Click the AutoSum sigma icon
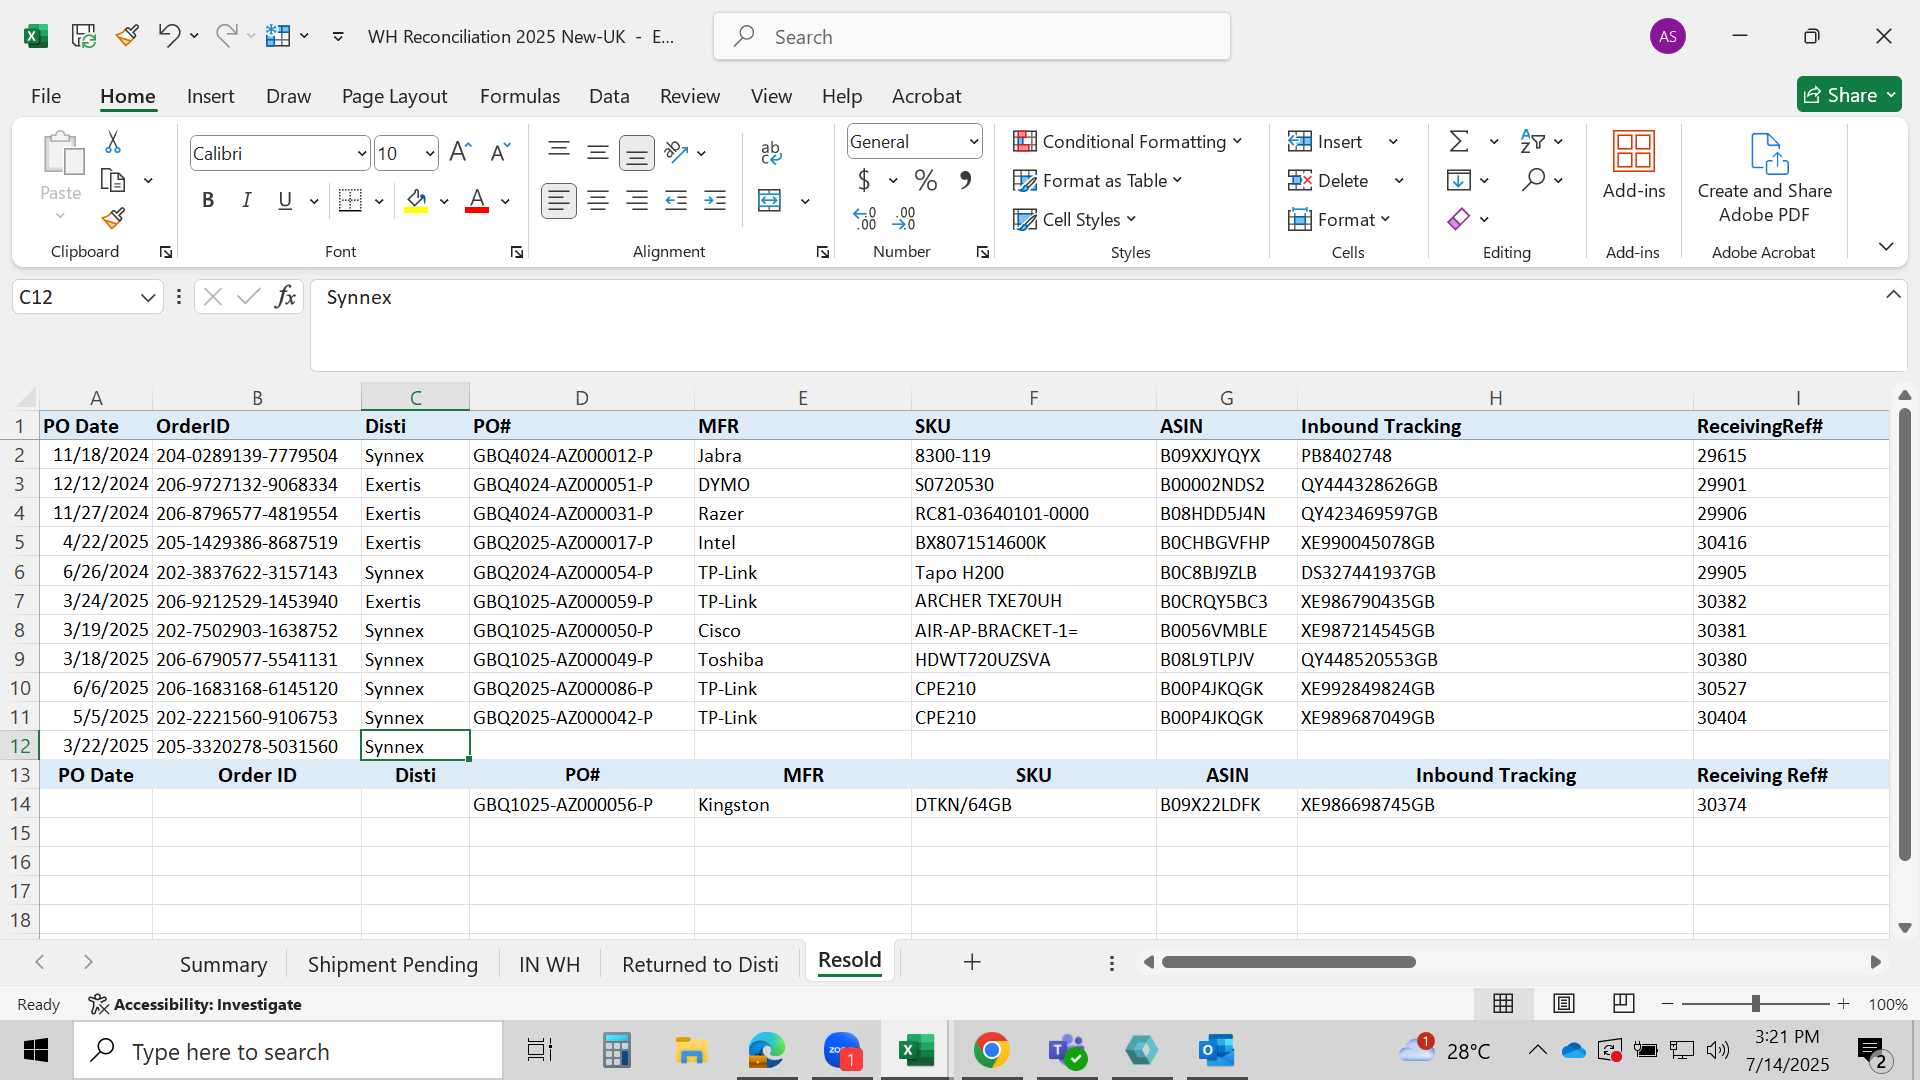 point(1459,142)
